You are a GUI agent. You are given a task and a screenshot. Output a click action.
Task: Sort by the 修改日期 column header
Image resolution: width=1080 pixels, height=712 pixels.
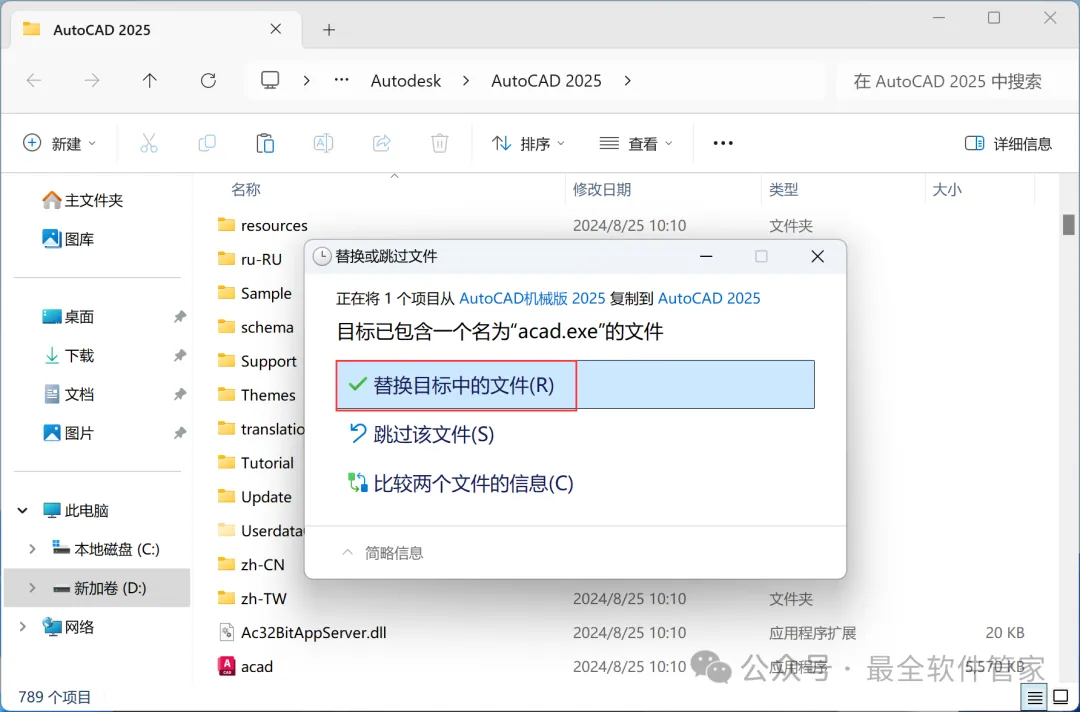click(602, 189)
